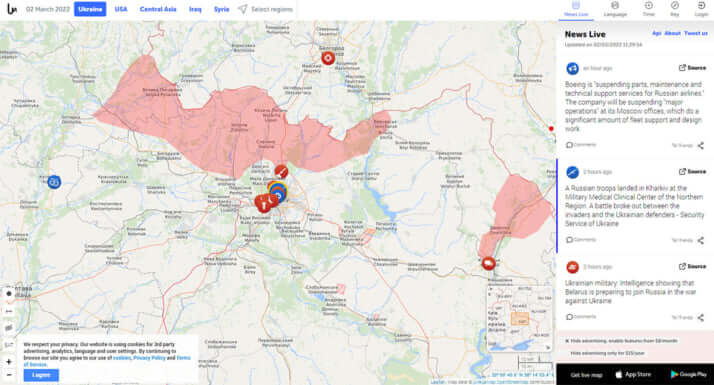
Task: Open the Language selector icon
Action: tap(615, 5)
